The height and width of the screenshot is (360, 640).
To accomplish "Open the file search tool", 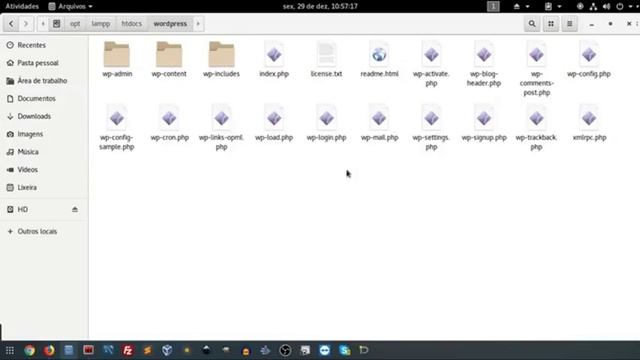I will [x=532, y=24].
